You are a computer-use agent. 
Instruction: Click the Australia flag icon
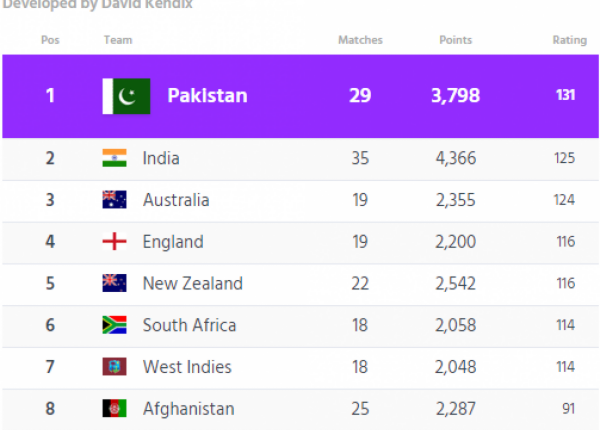coord(114,200)
